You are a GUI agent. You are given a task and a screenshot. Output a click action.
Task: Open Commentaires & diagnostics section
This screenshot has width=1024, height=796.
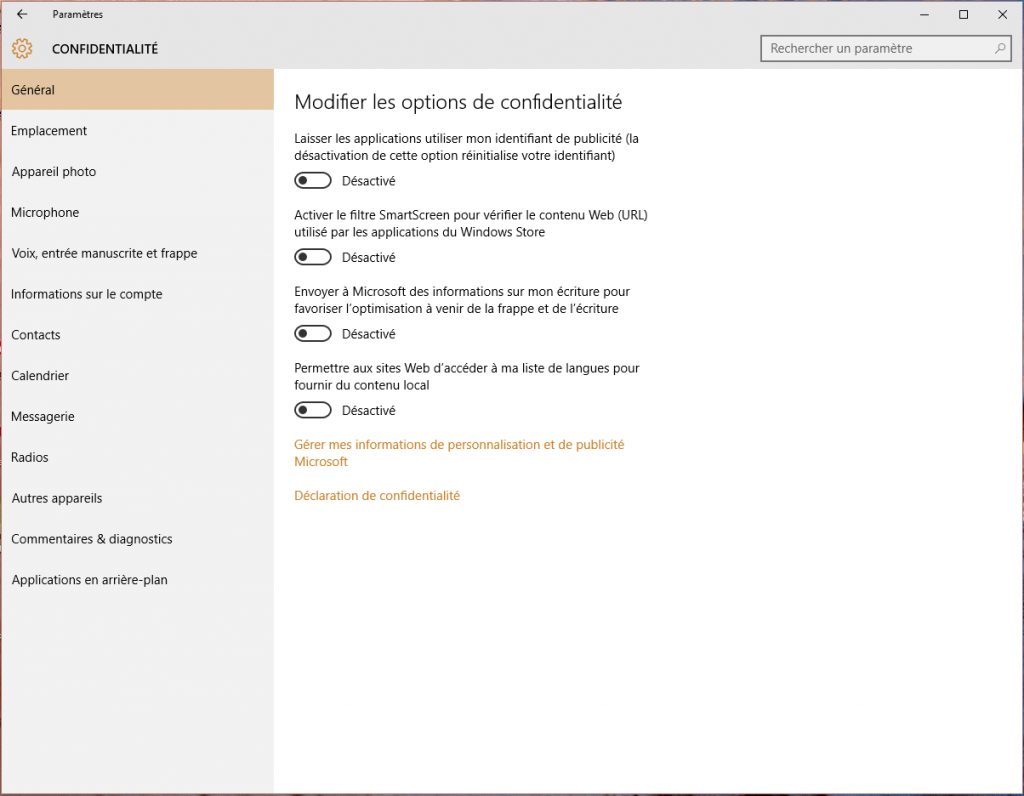pos(91,539)
